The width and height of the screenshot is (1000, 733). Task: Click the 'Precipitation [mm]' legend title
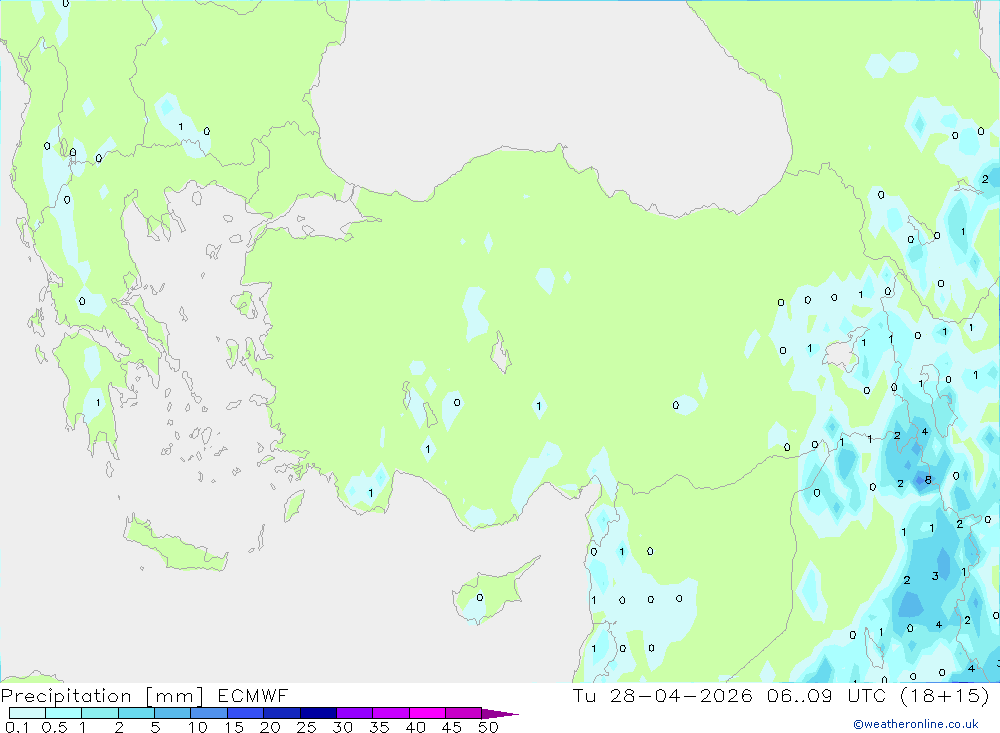102,696
